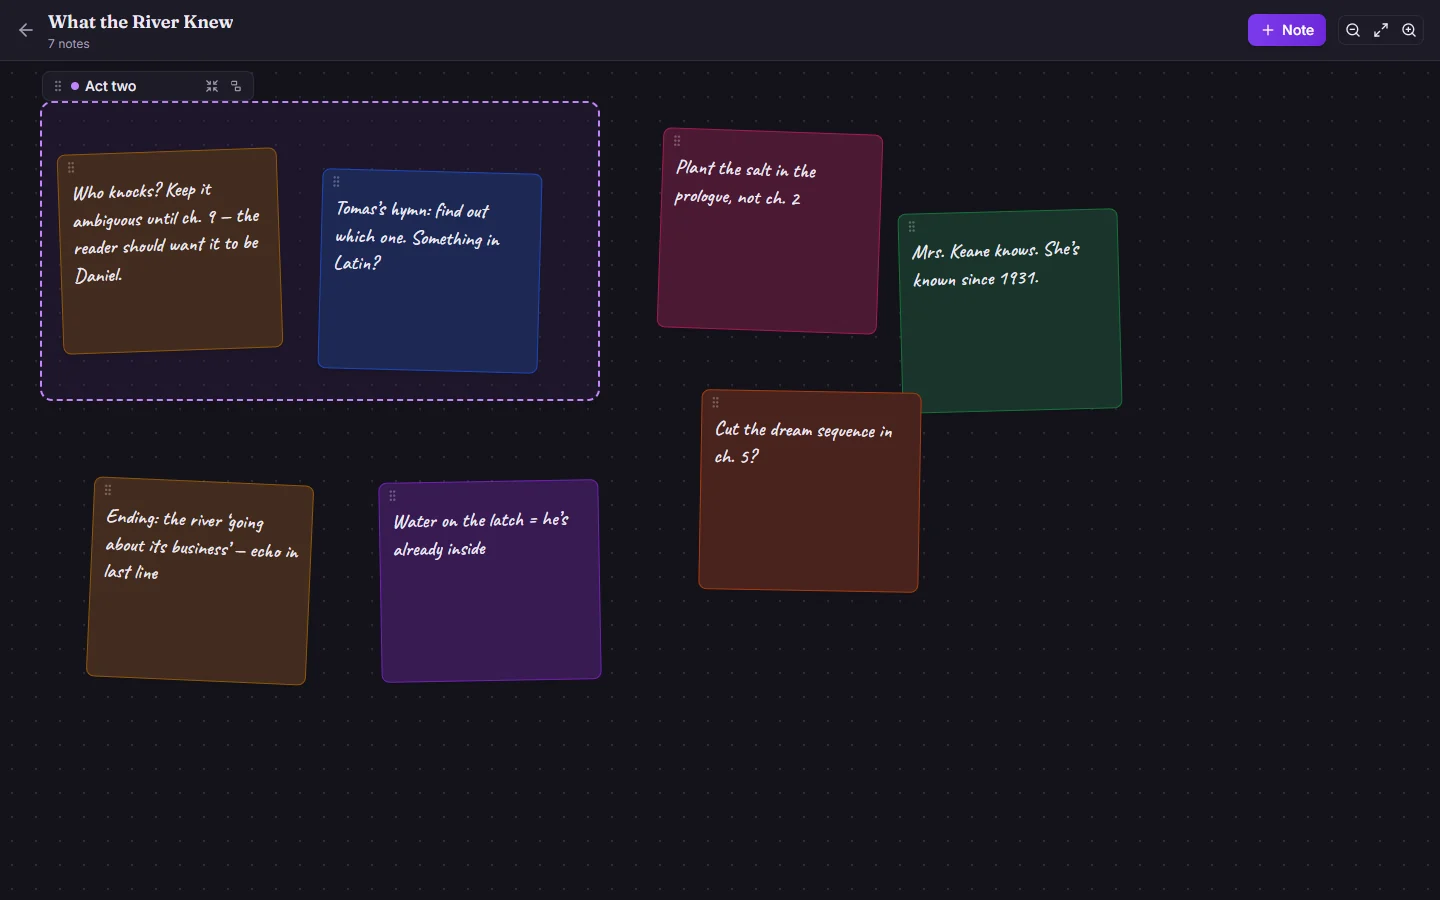Fit the board to screen with expand icon
Screen dimensions: 1440x900
[x=1381, y=30]
